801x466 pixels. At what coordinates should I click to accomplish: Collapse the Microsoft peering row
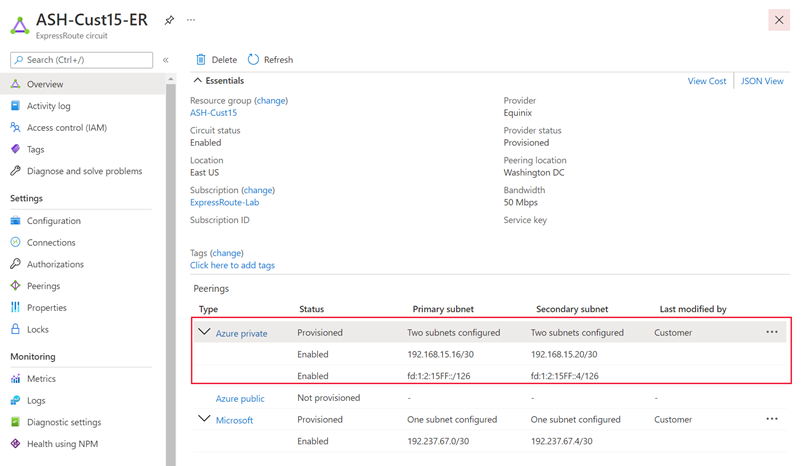[205, 420]
